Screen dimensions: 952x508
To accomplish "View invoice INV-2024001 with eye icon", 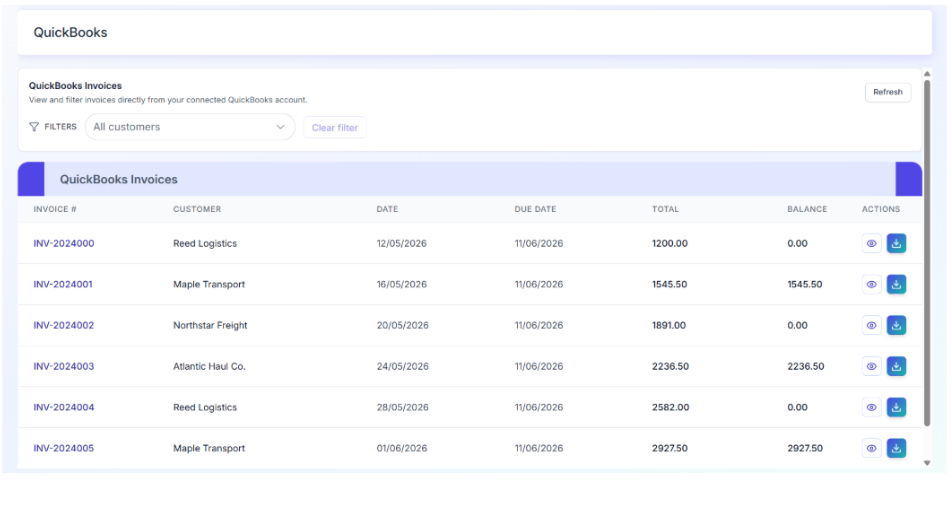I will pos(871,284).
